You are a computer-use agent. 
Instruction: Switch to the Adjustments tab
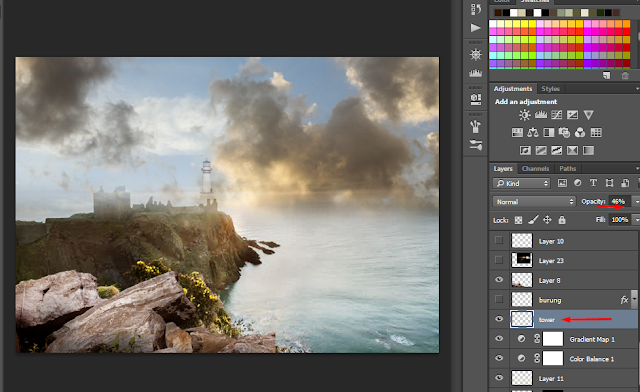coord(513,89)
